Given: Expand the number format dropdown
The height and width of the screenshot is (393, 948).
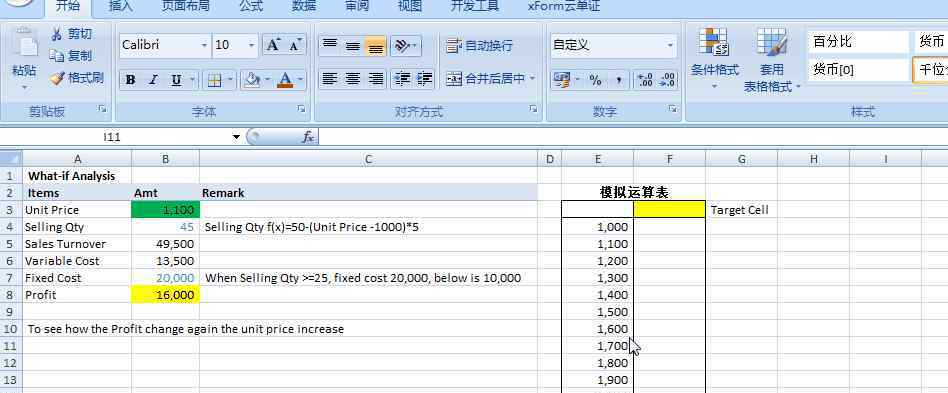Looking at the screenshot, I should [x=670, y=45].
